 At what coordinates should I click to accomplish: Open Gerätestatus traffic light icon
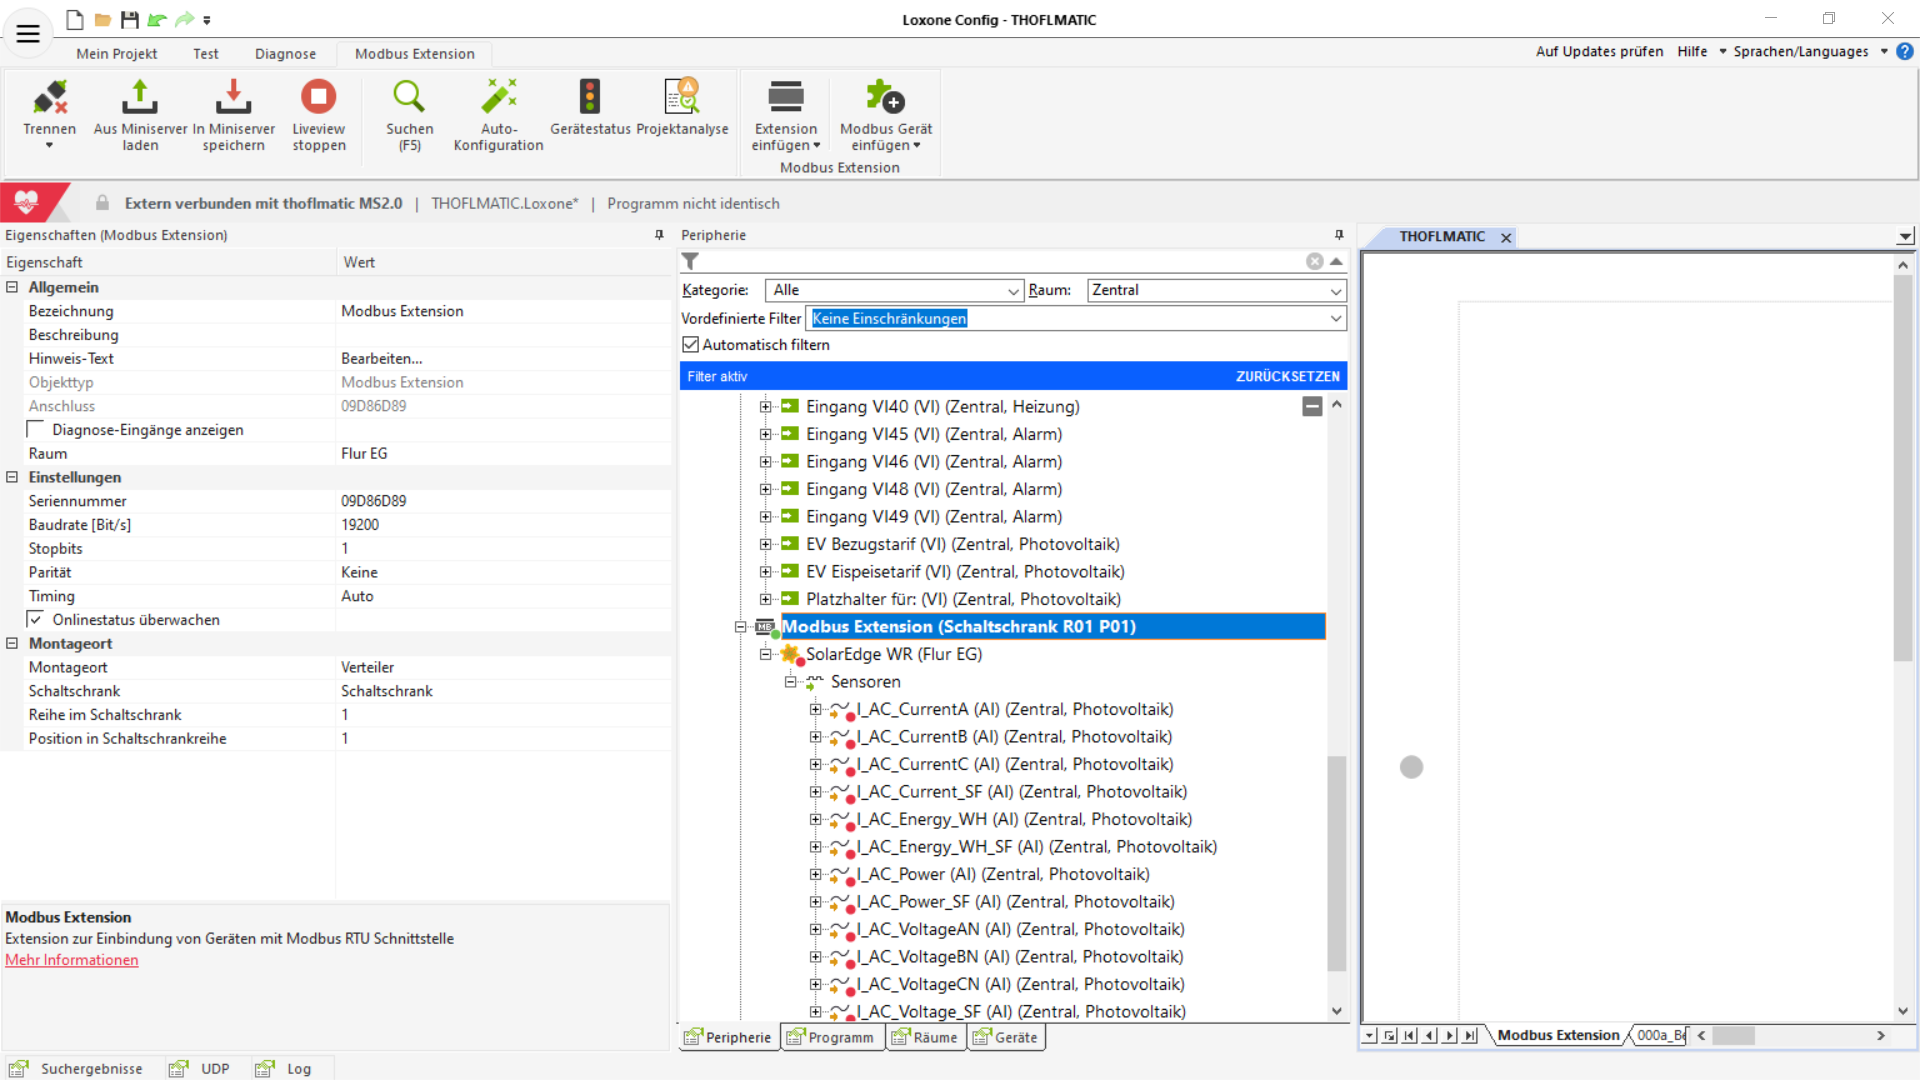(x=590, y=98)
